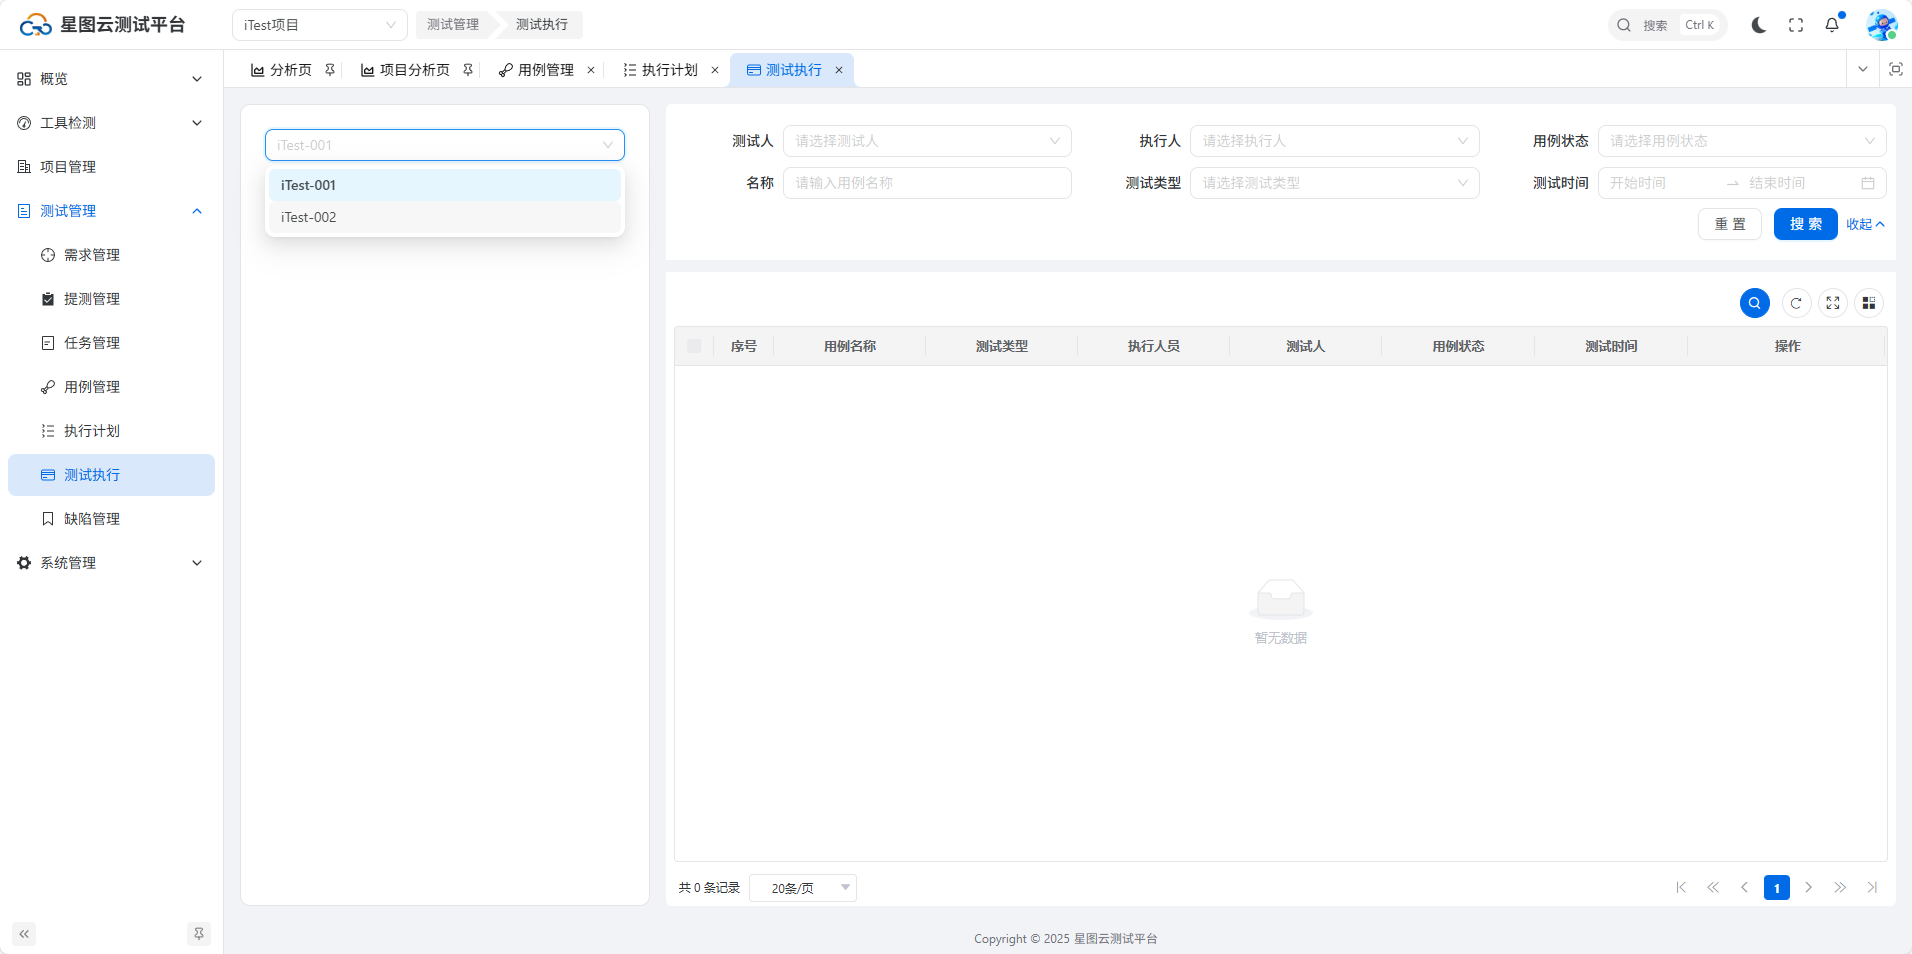Click the round blue table search icon
Screen dimensions: 1912x954
pos(1754,303)
